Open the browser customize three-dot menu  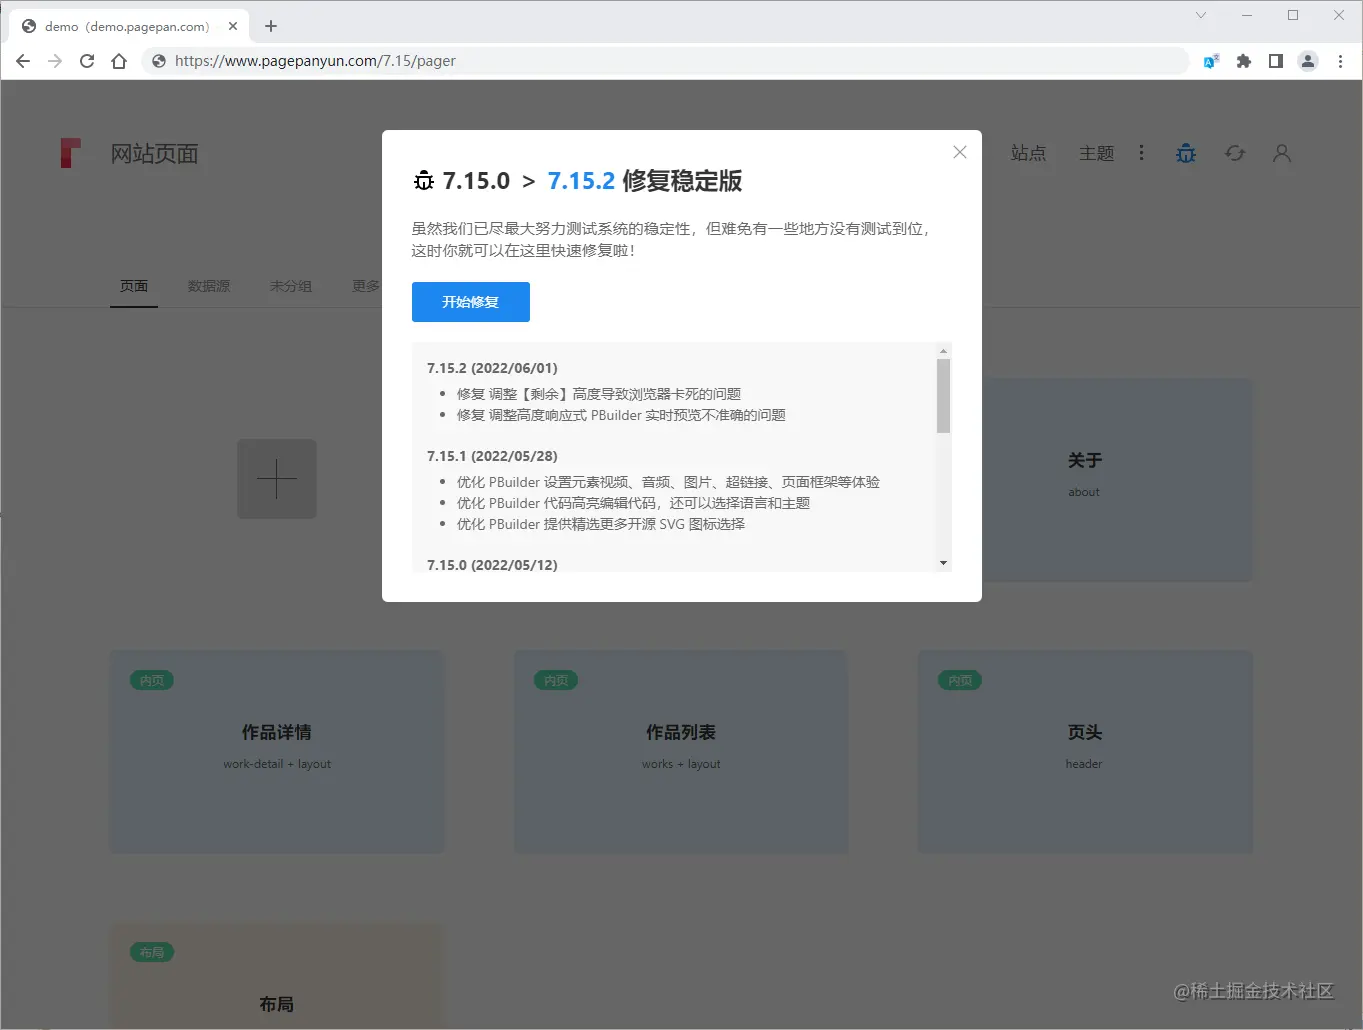(x=1341, y=60)
